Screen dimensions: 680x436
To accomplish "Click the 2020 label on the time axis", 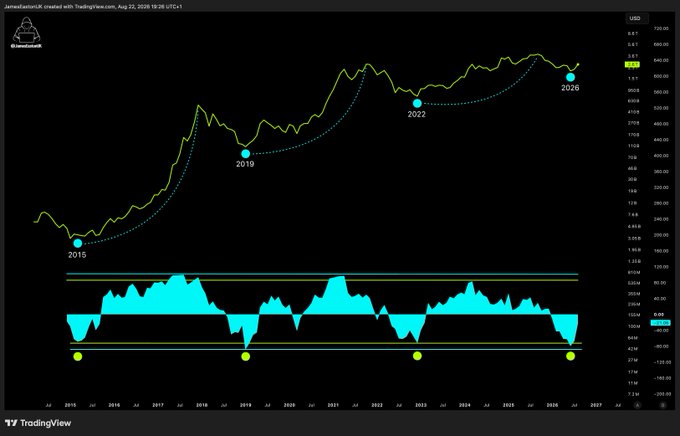I will (289, 405).
